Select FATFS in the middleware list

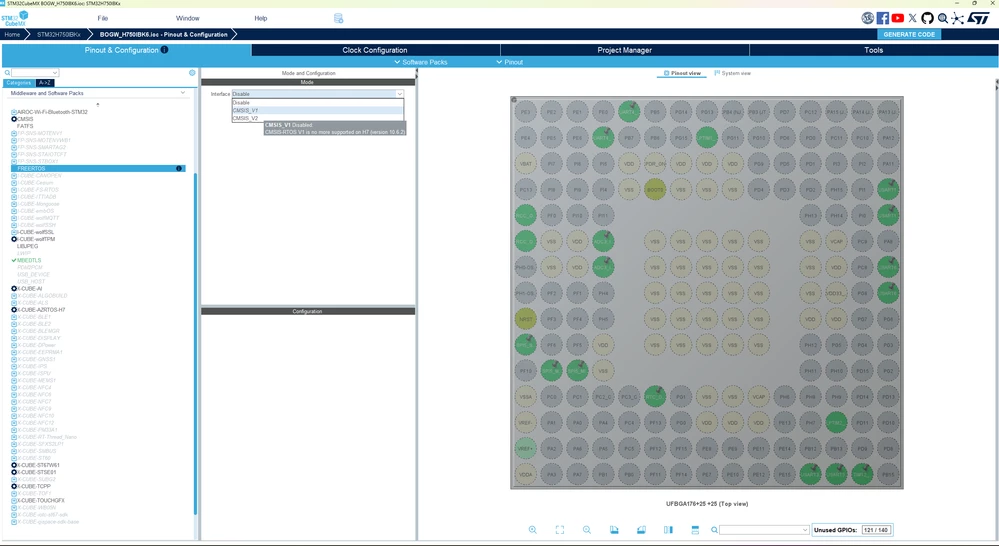[x=25, y=126]
